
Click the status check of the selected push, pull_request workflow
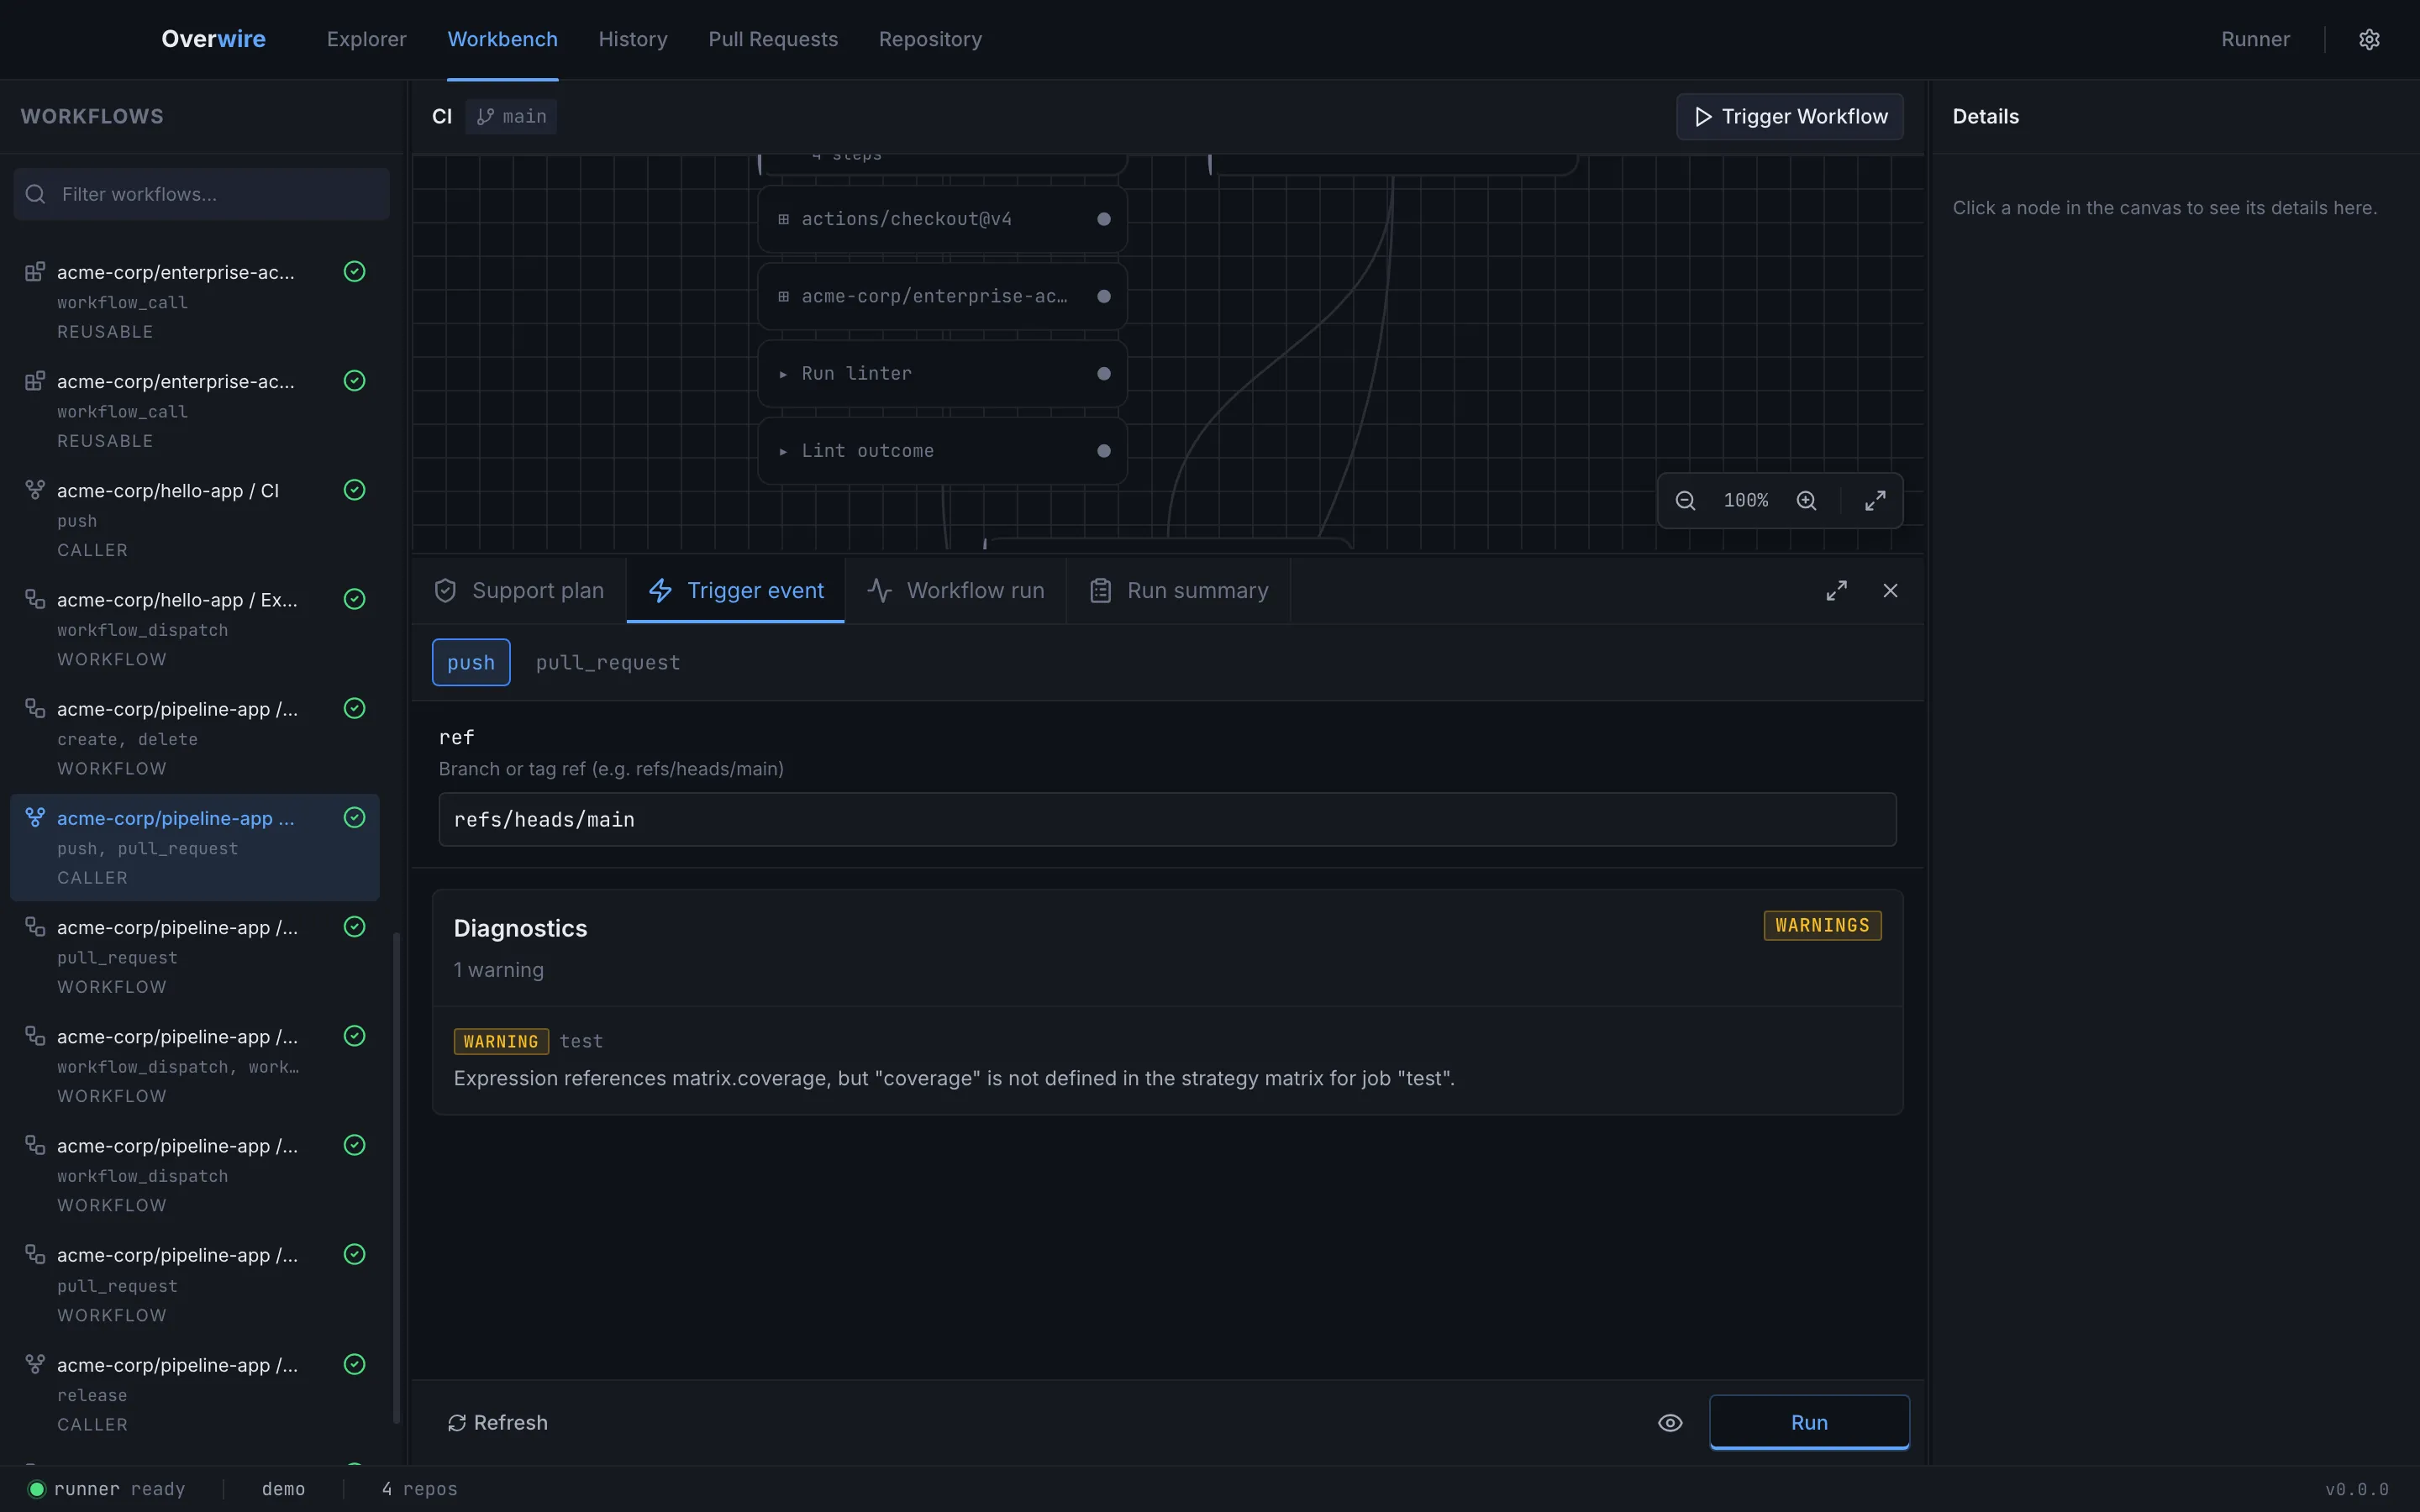pos(354,817)
